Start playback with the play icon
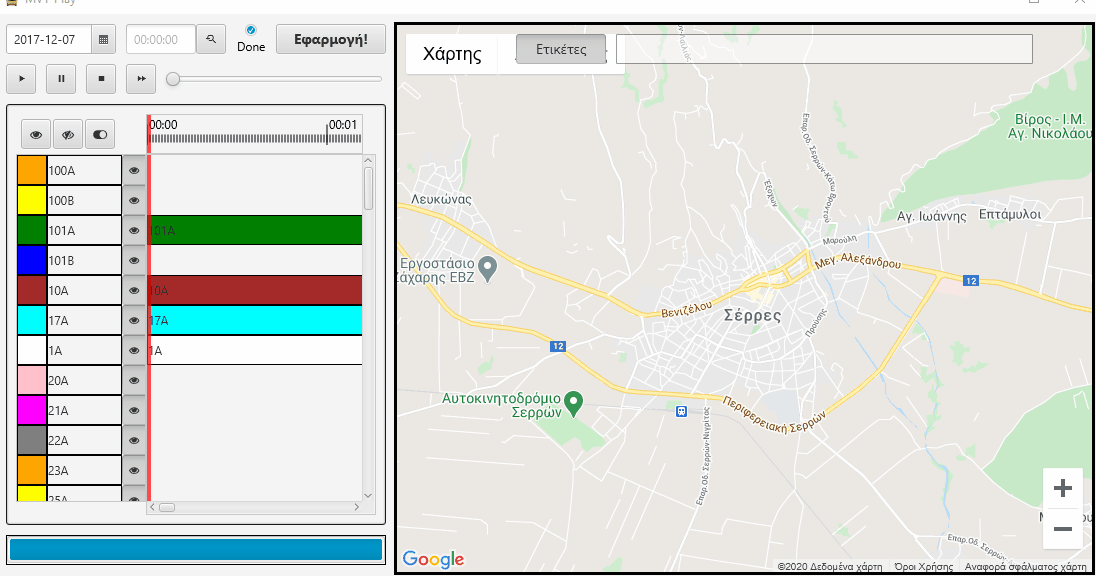The width and height of the screenshot is (1096, 576). [21, 78]
